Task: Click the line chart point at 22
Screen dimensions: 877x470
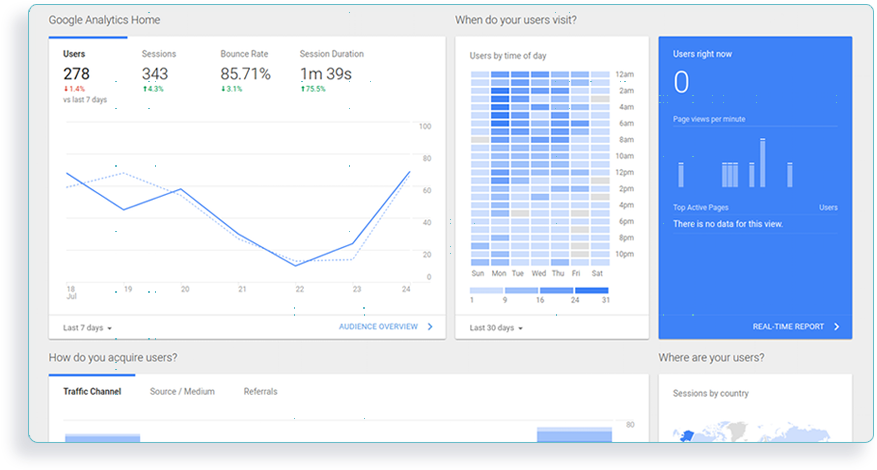Action: [296, 264]
